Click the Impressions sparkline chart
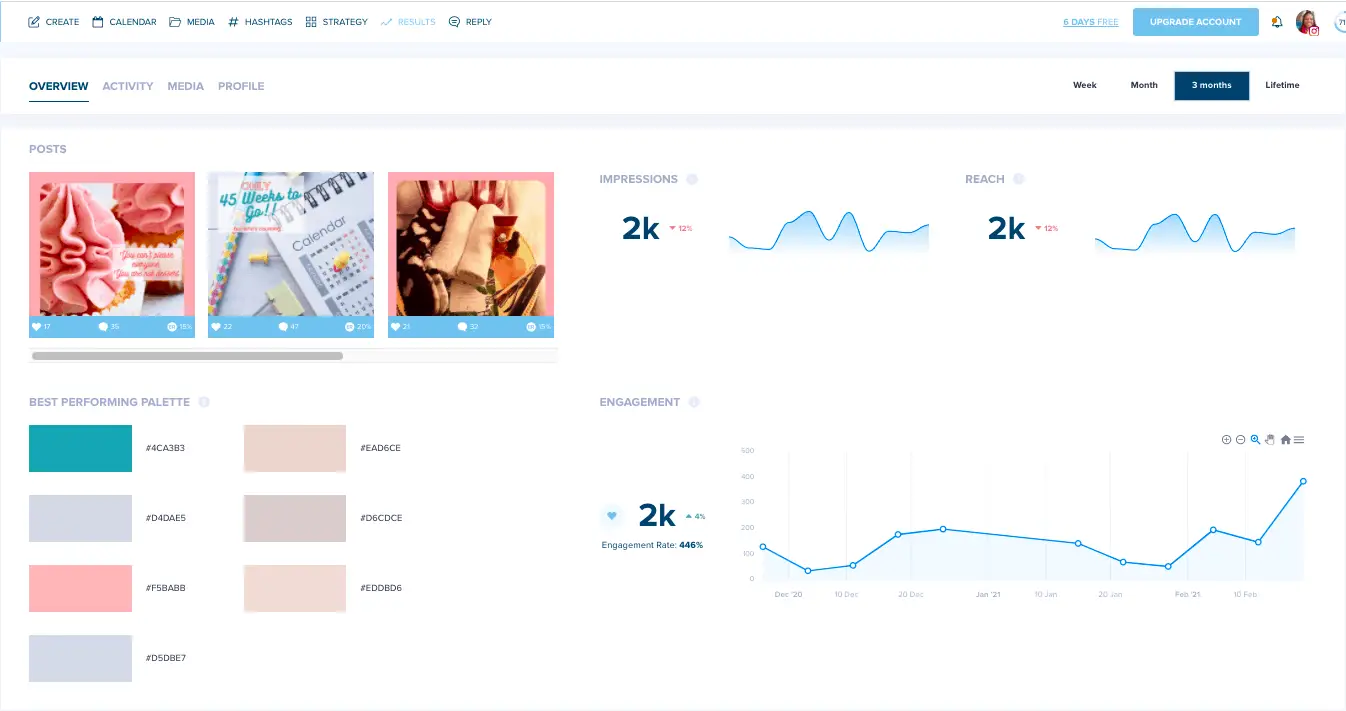Image resolution: width=1346 pixels, height=711 pixels. pos(829,231)
